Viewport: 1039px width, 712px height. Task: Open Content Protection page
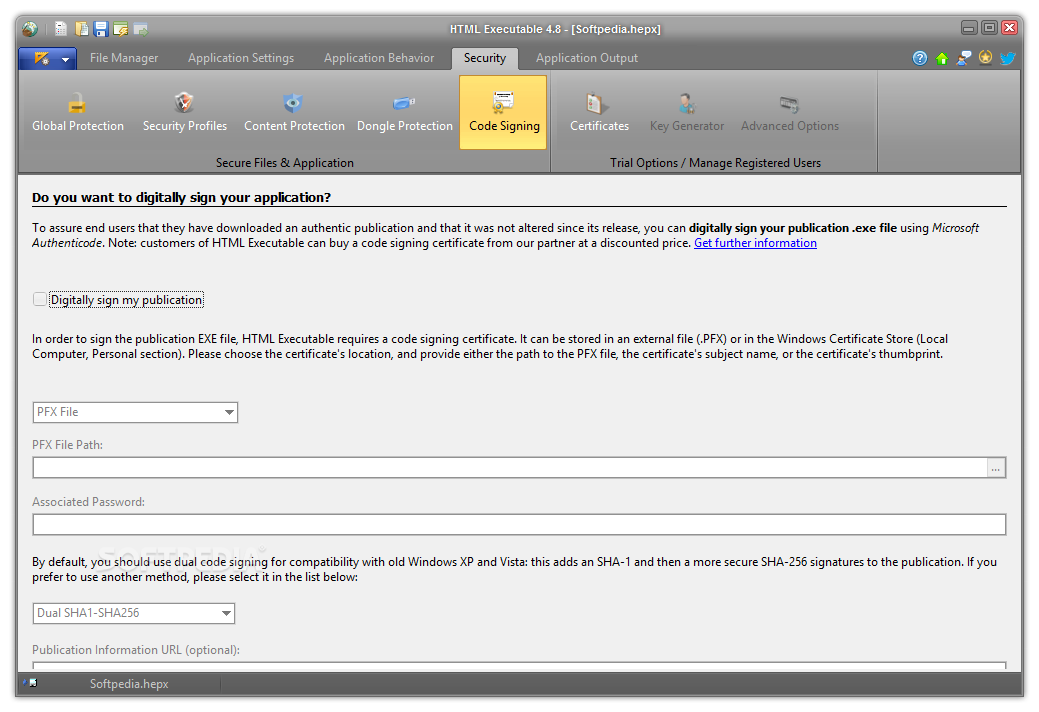point(294,113)
